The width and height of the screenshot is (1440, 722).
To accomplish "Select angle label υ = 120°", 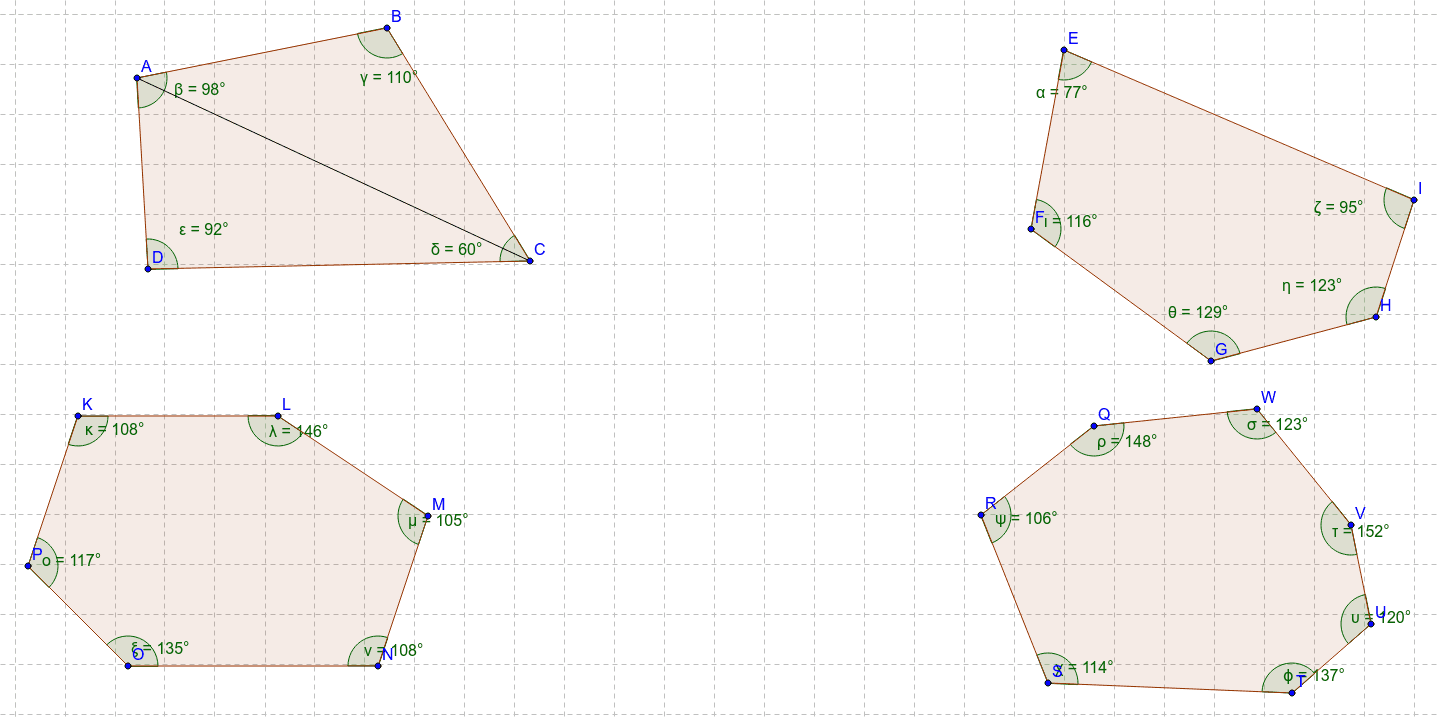I will (1381, 617).
